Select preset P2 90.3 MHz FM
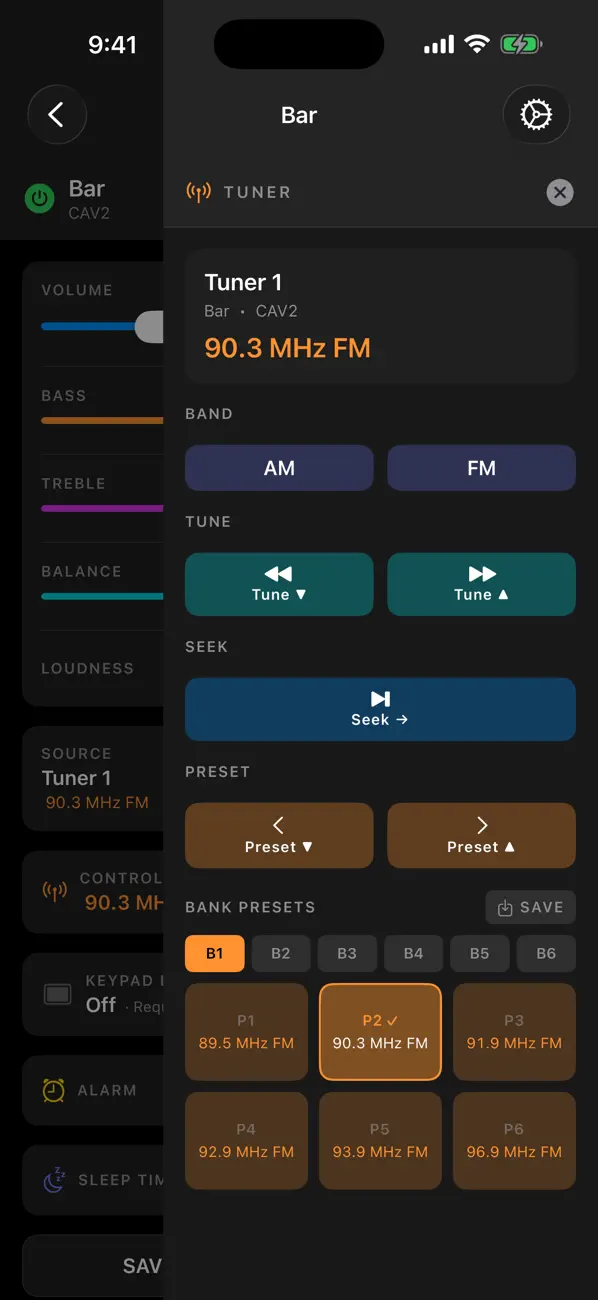 tap(380, 1032)
